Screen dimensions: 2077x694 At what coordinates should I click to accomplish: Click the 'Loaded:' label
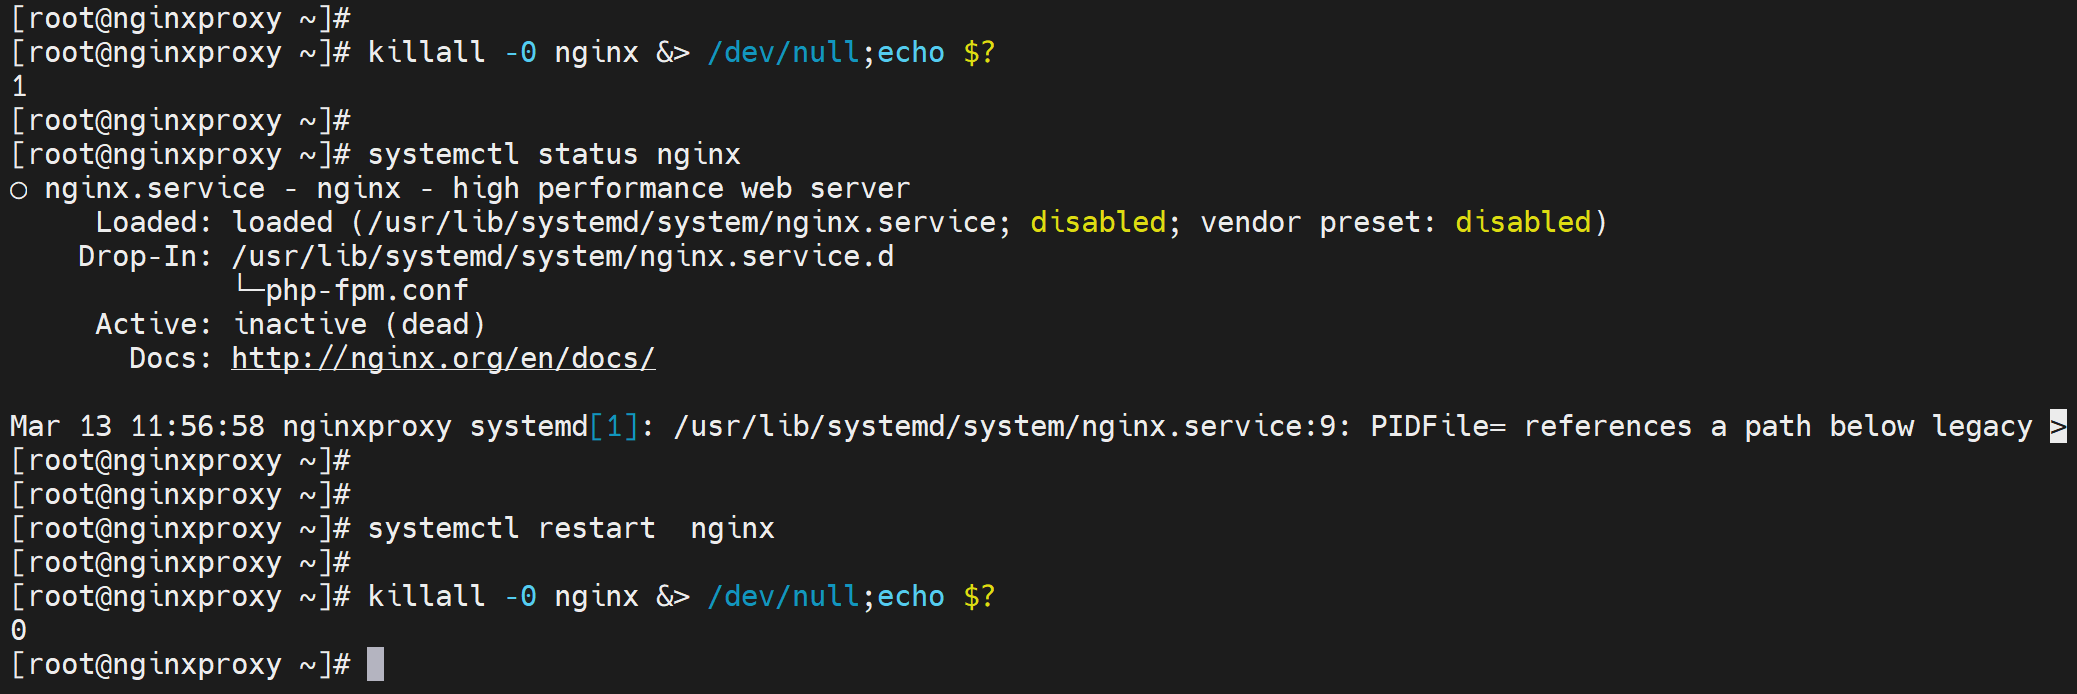[x=154, y=222]
